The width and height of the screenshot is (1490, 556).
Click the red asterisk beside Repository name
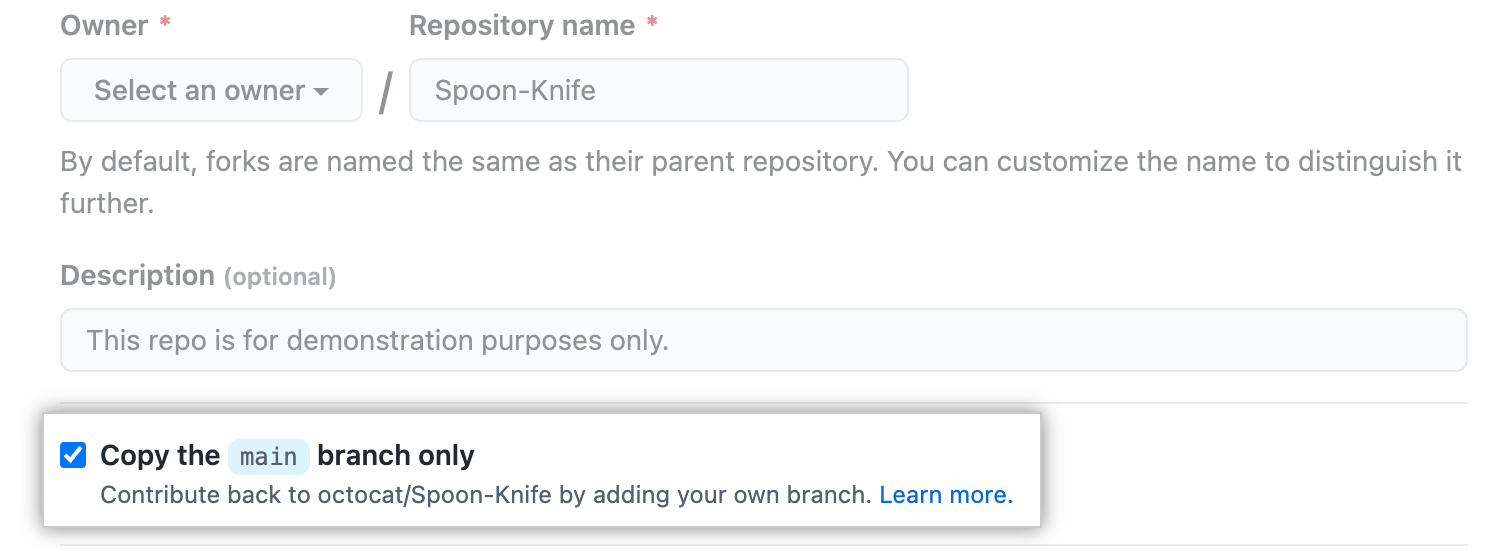click(652, 22)
